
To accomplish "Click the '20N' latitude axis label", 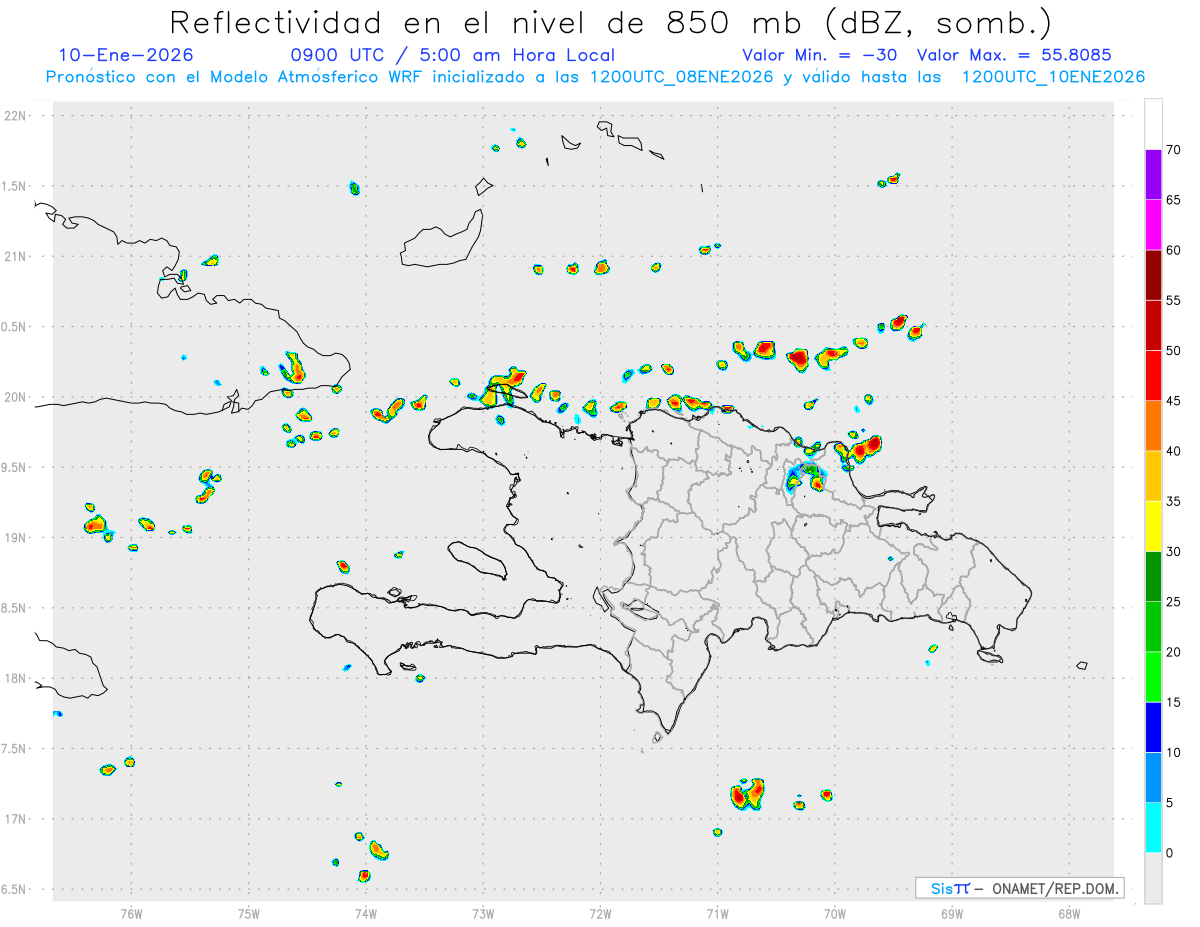I will pyautogui.click(x=17, y=397).
